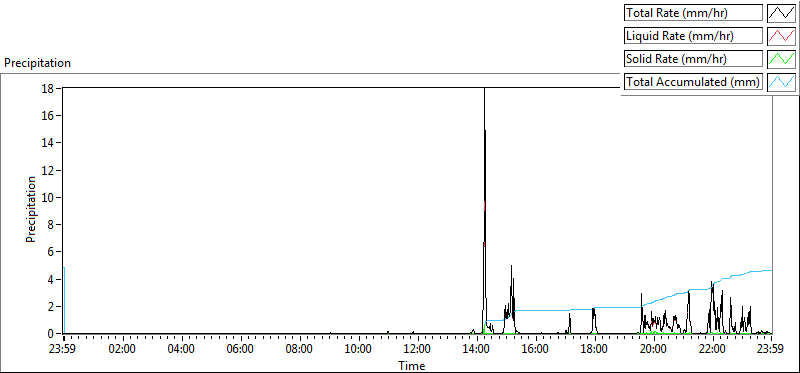Click the 12:00 x-axis tick label
The image size is (800, 373).
[x=418, y=350]
